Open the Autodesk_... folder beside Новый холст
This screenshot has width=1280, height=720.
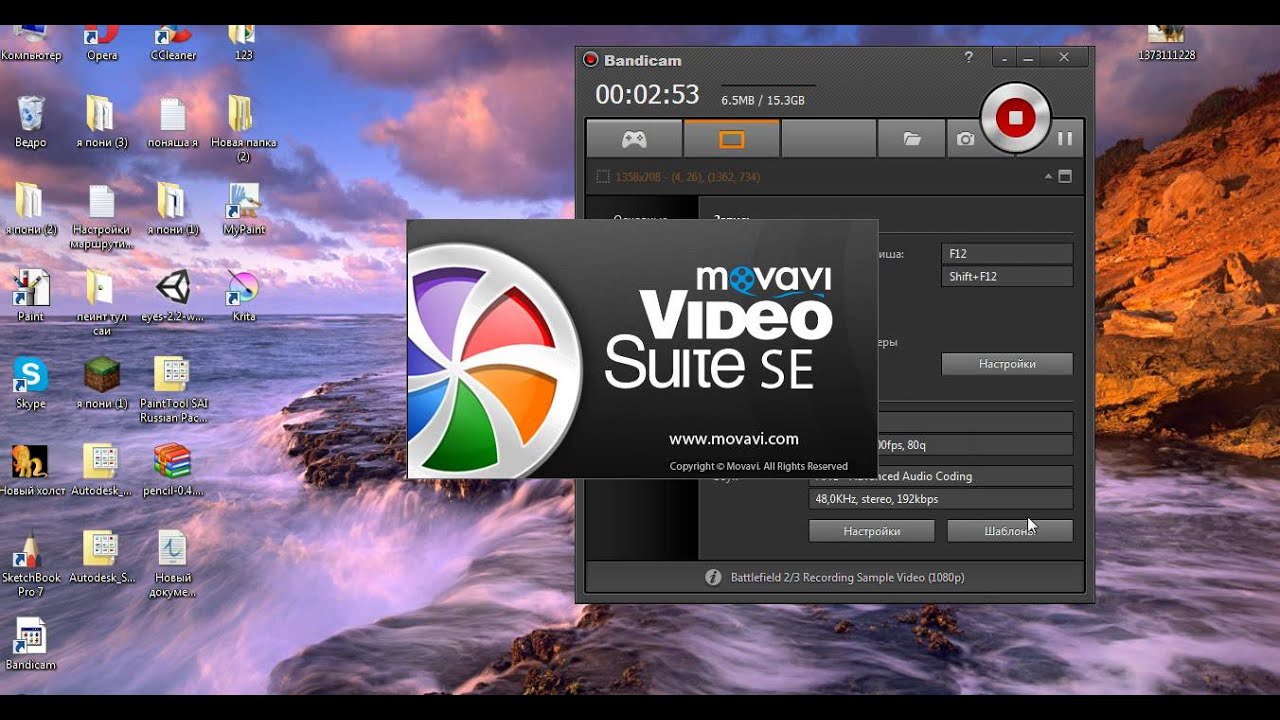[x=102, y=470]
